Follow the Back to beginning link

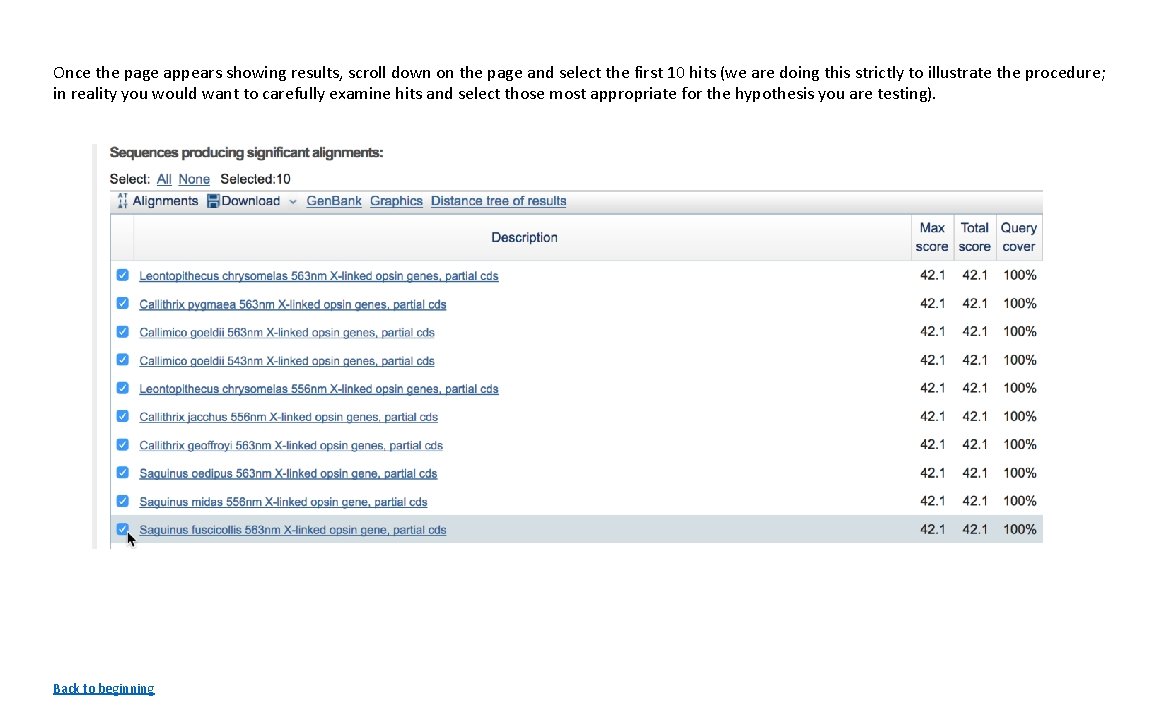pos(103,688)
